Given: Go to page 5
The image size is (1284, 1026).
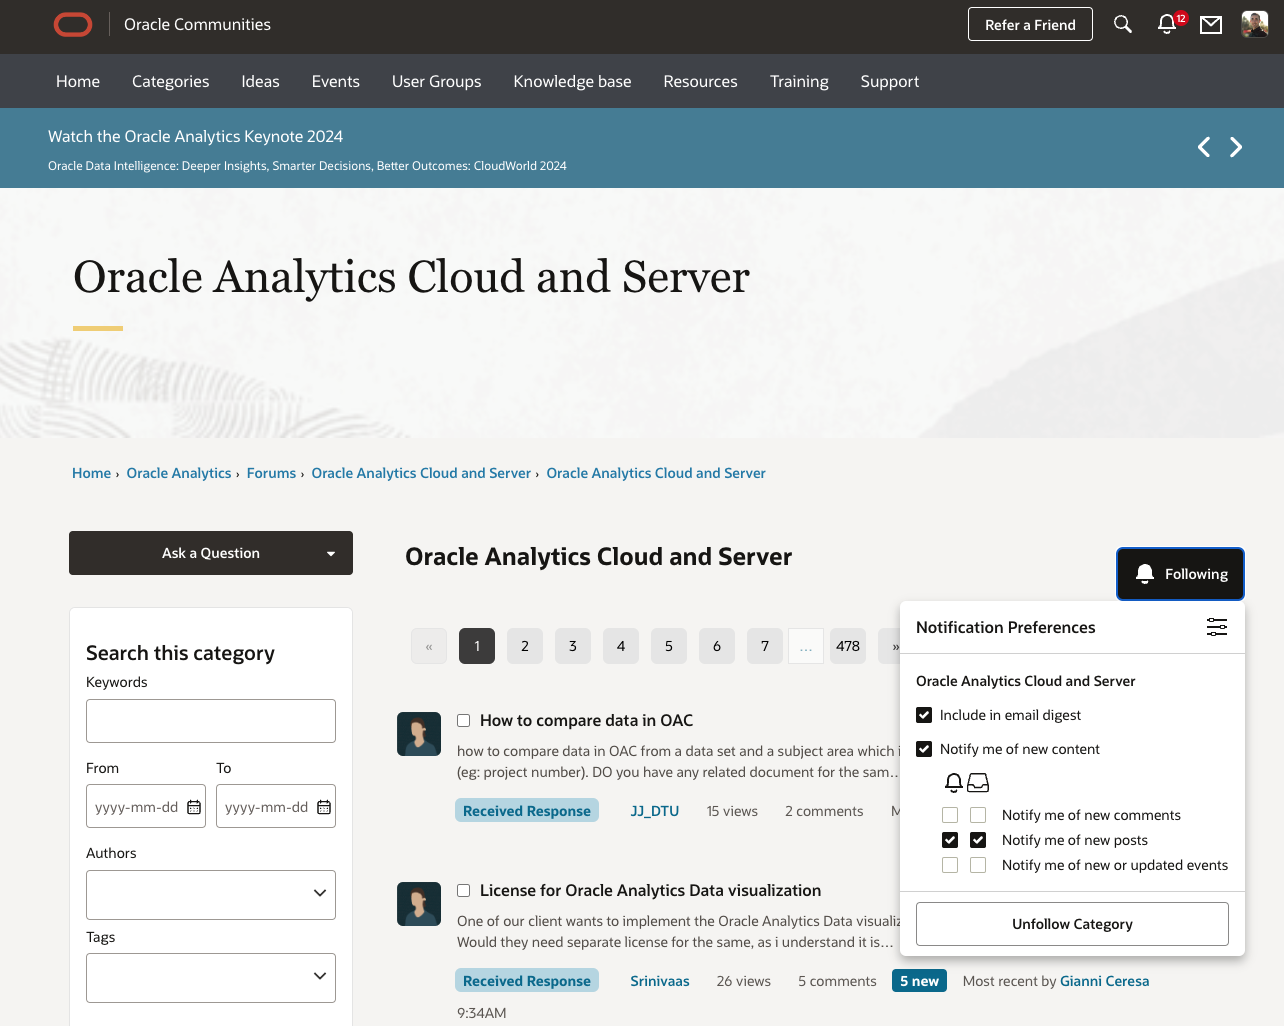Looking at the screenshot, I should [669, 646].
